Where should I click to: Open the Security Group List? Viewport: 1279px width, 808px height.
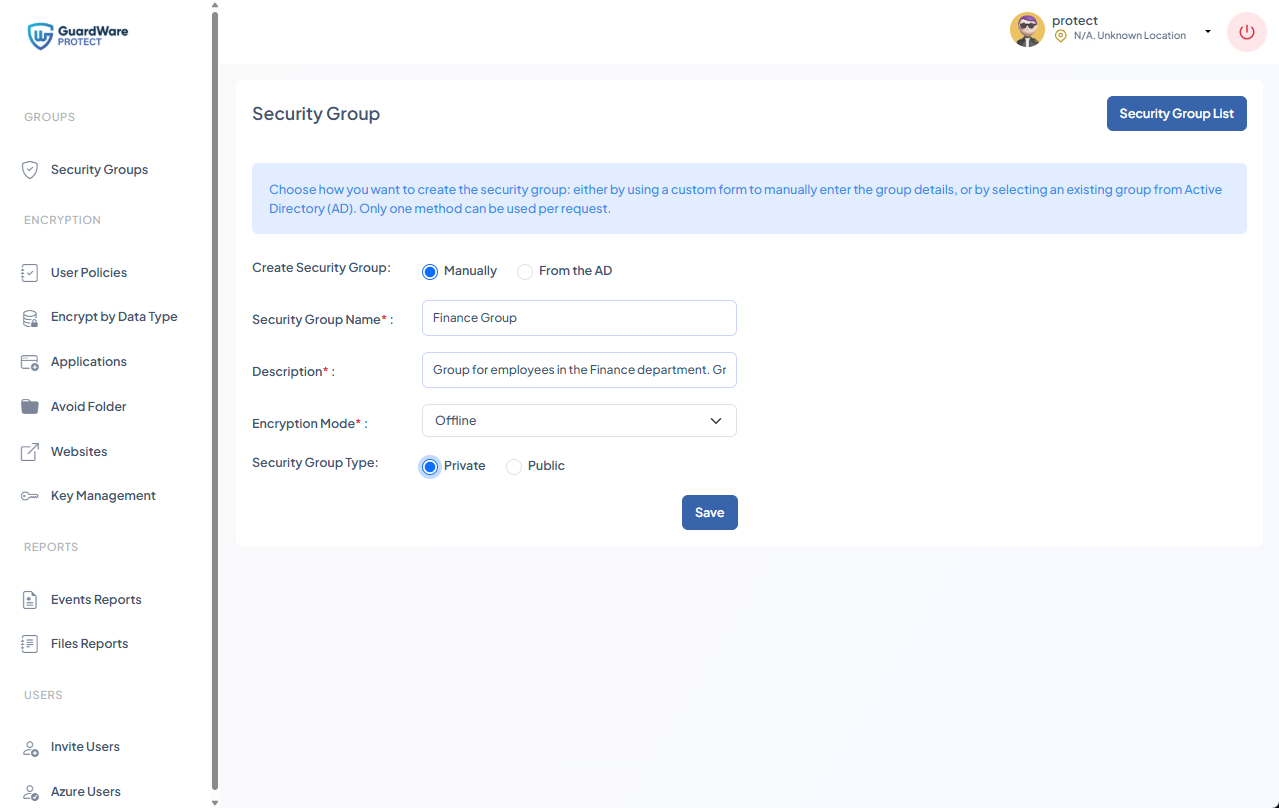pyautogui.click(x=1176, y=113)
